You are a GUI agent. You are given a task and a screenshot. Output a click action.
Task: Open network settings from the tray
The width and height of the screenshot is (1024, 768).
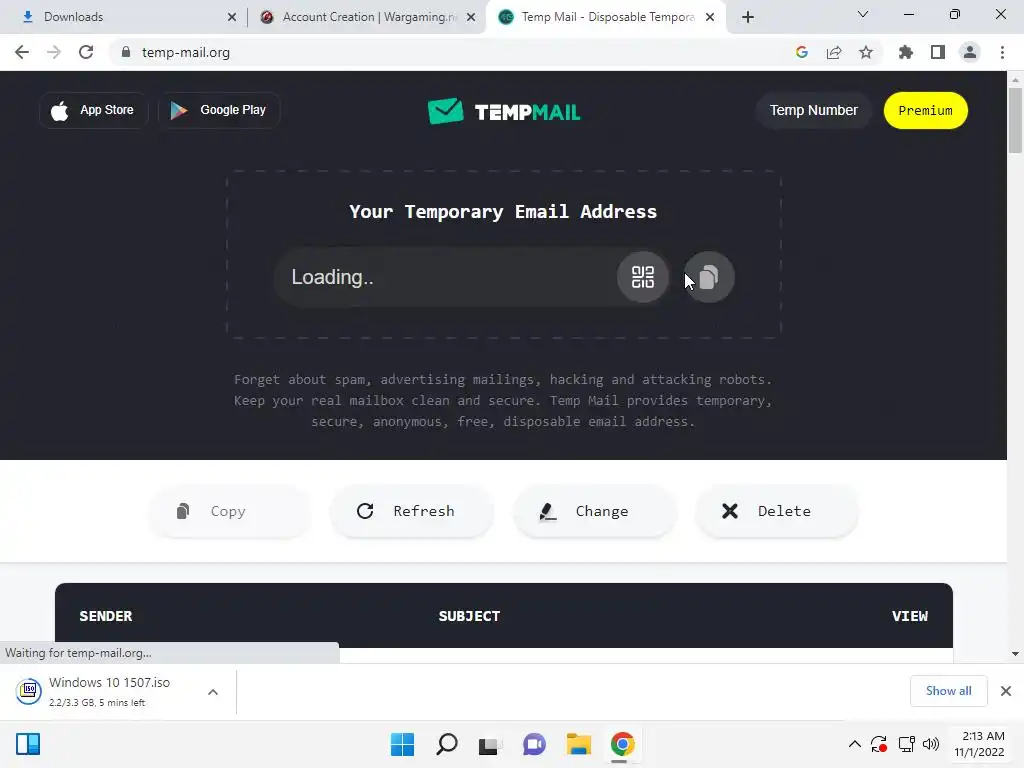coord(906,744)
